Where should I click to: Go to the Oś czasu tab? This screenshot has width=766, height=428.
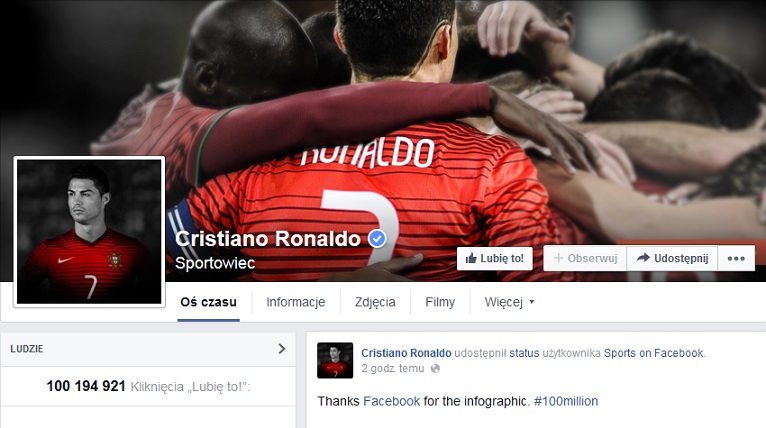click(x=208, y=302)
